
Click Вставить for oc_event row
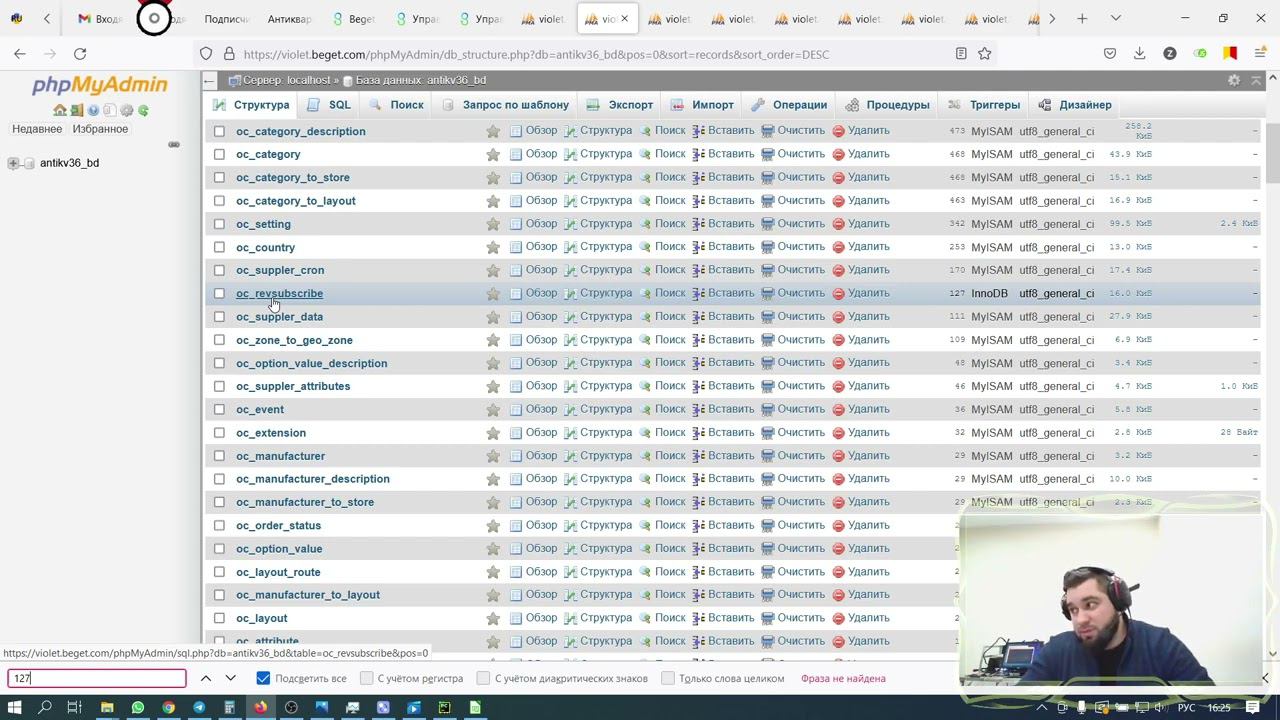coord(723,409)
